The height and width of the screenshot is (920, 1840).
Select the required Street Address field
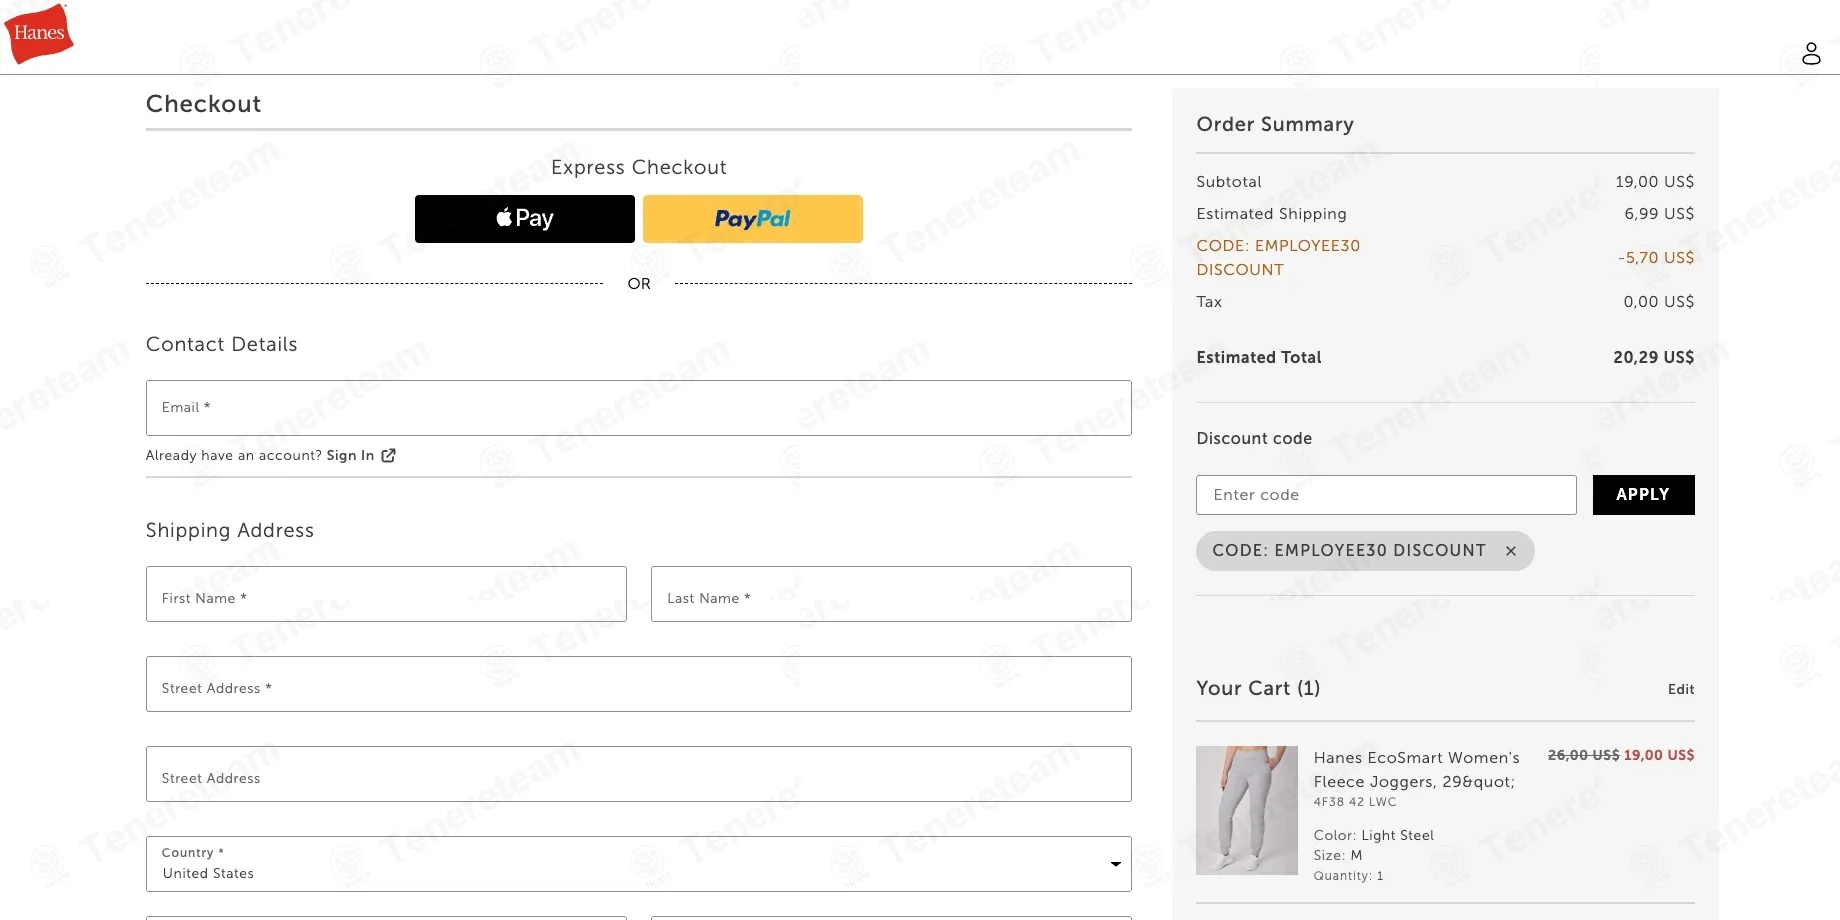(639, 684)
